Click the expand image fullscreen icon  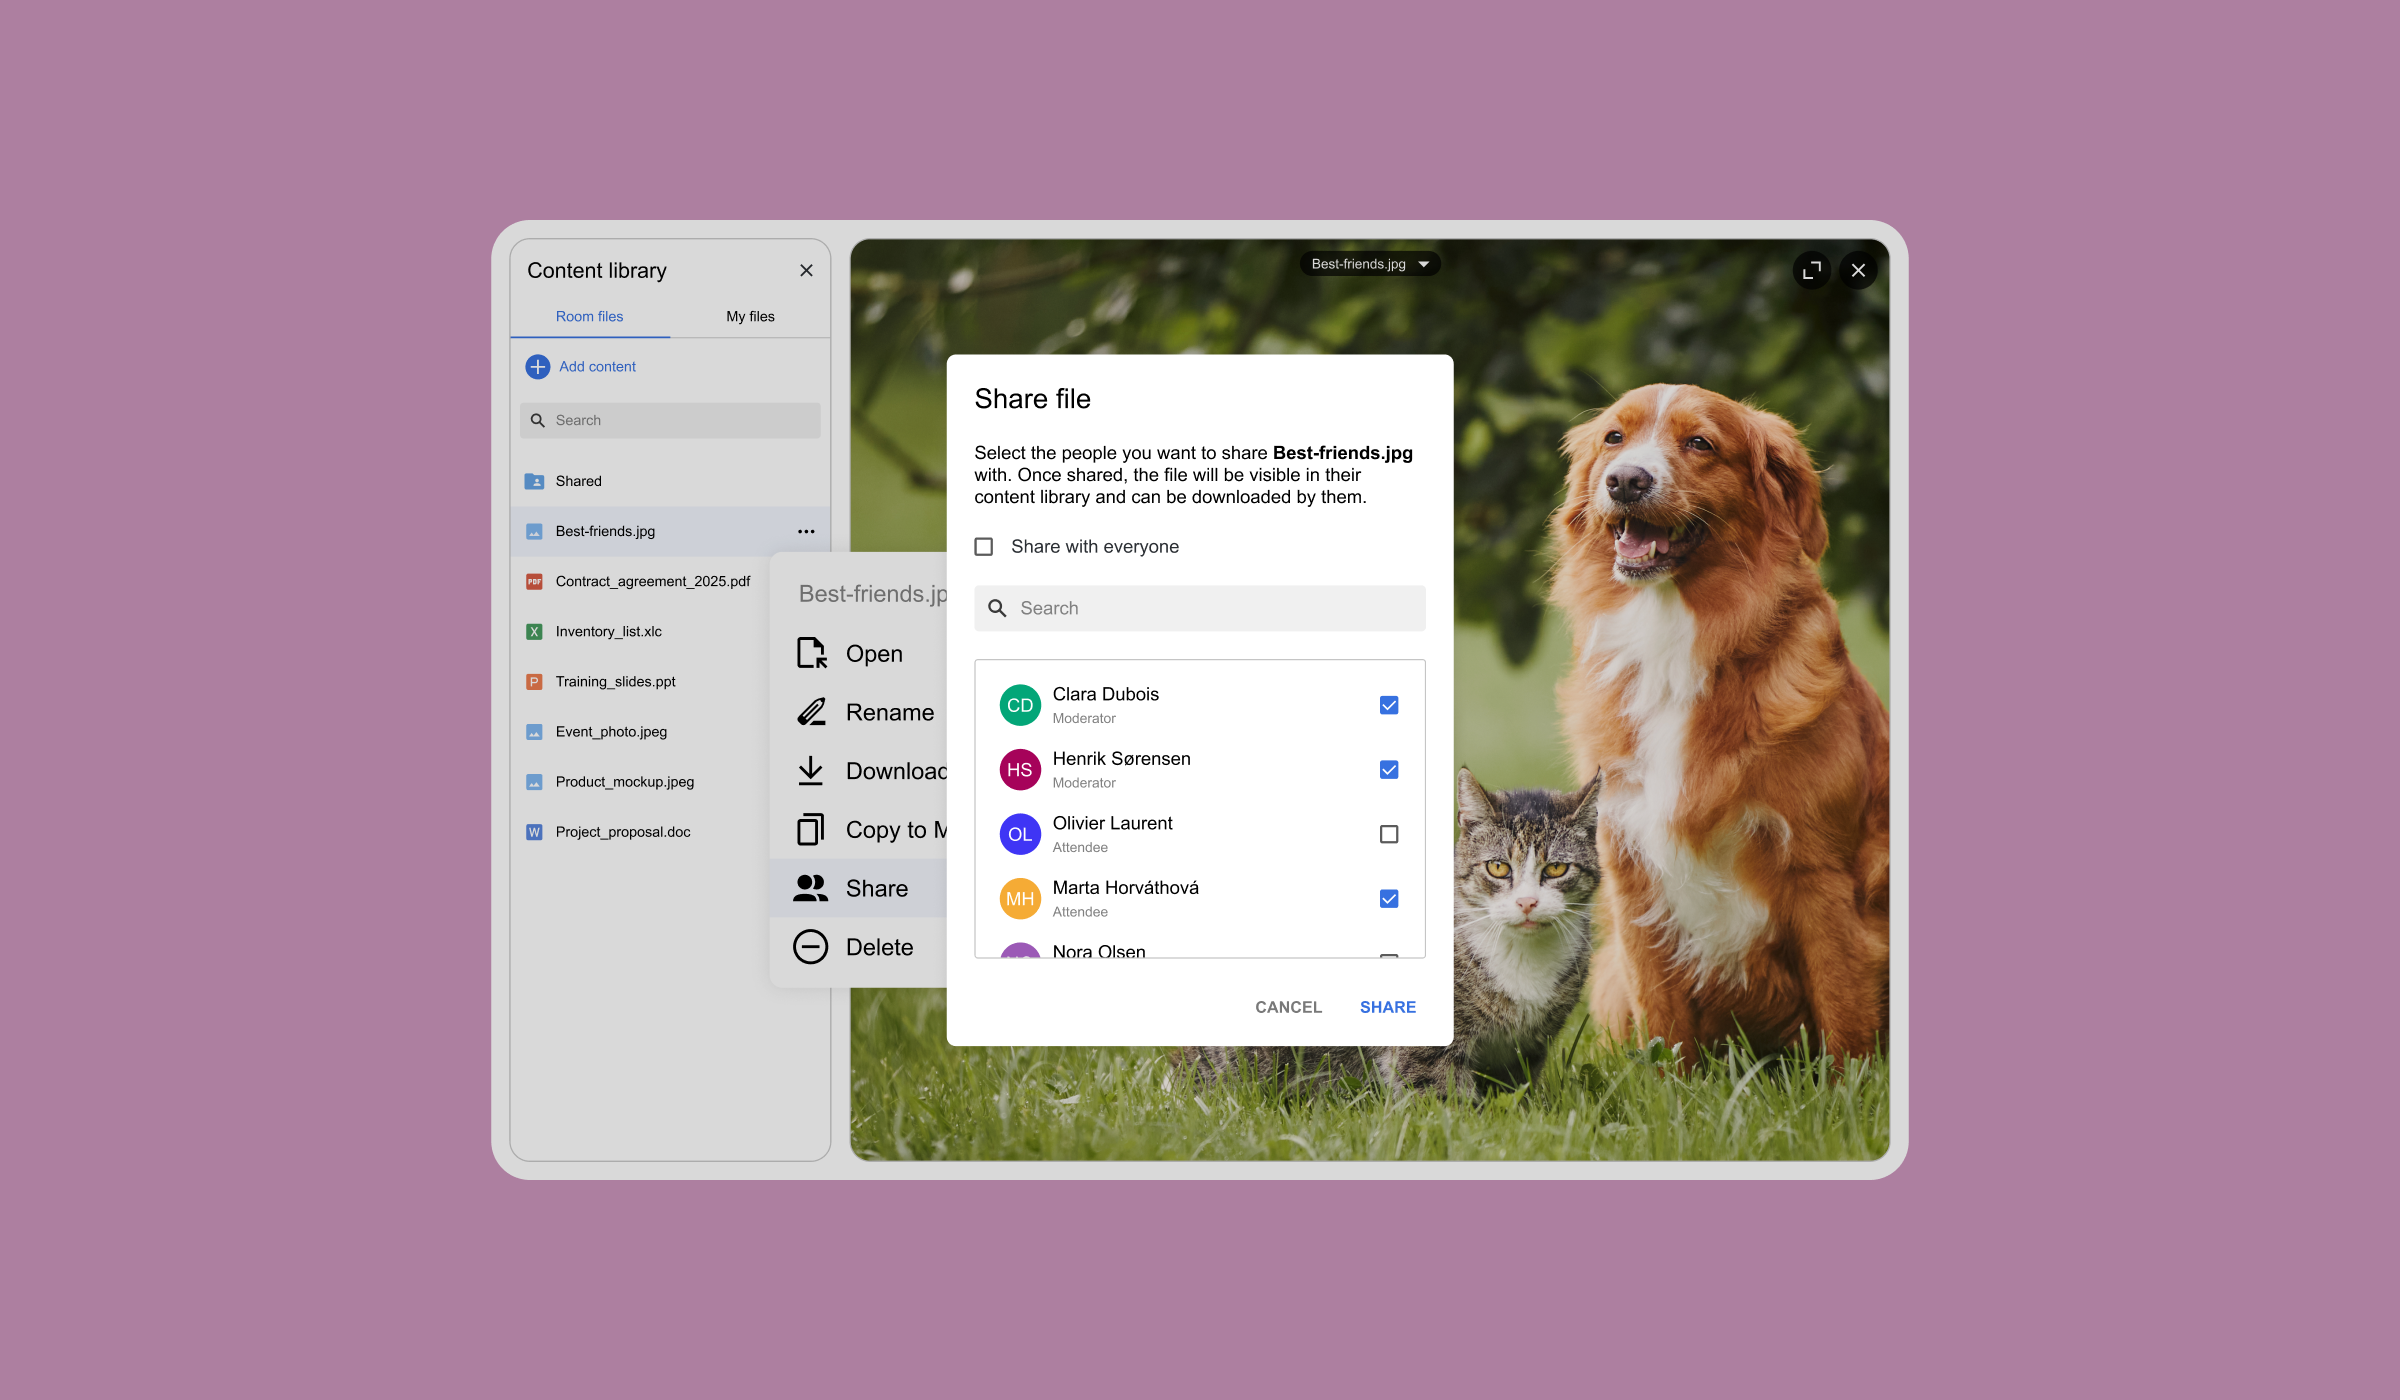pyautogui.click(x=1811, y=270)
